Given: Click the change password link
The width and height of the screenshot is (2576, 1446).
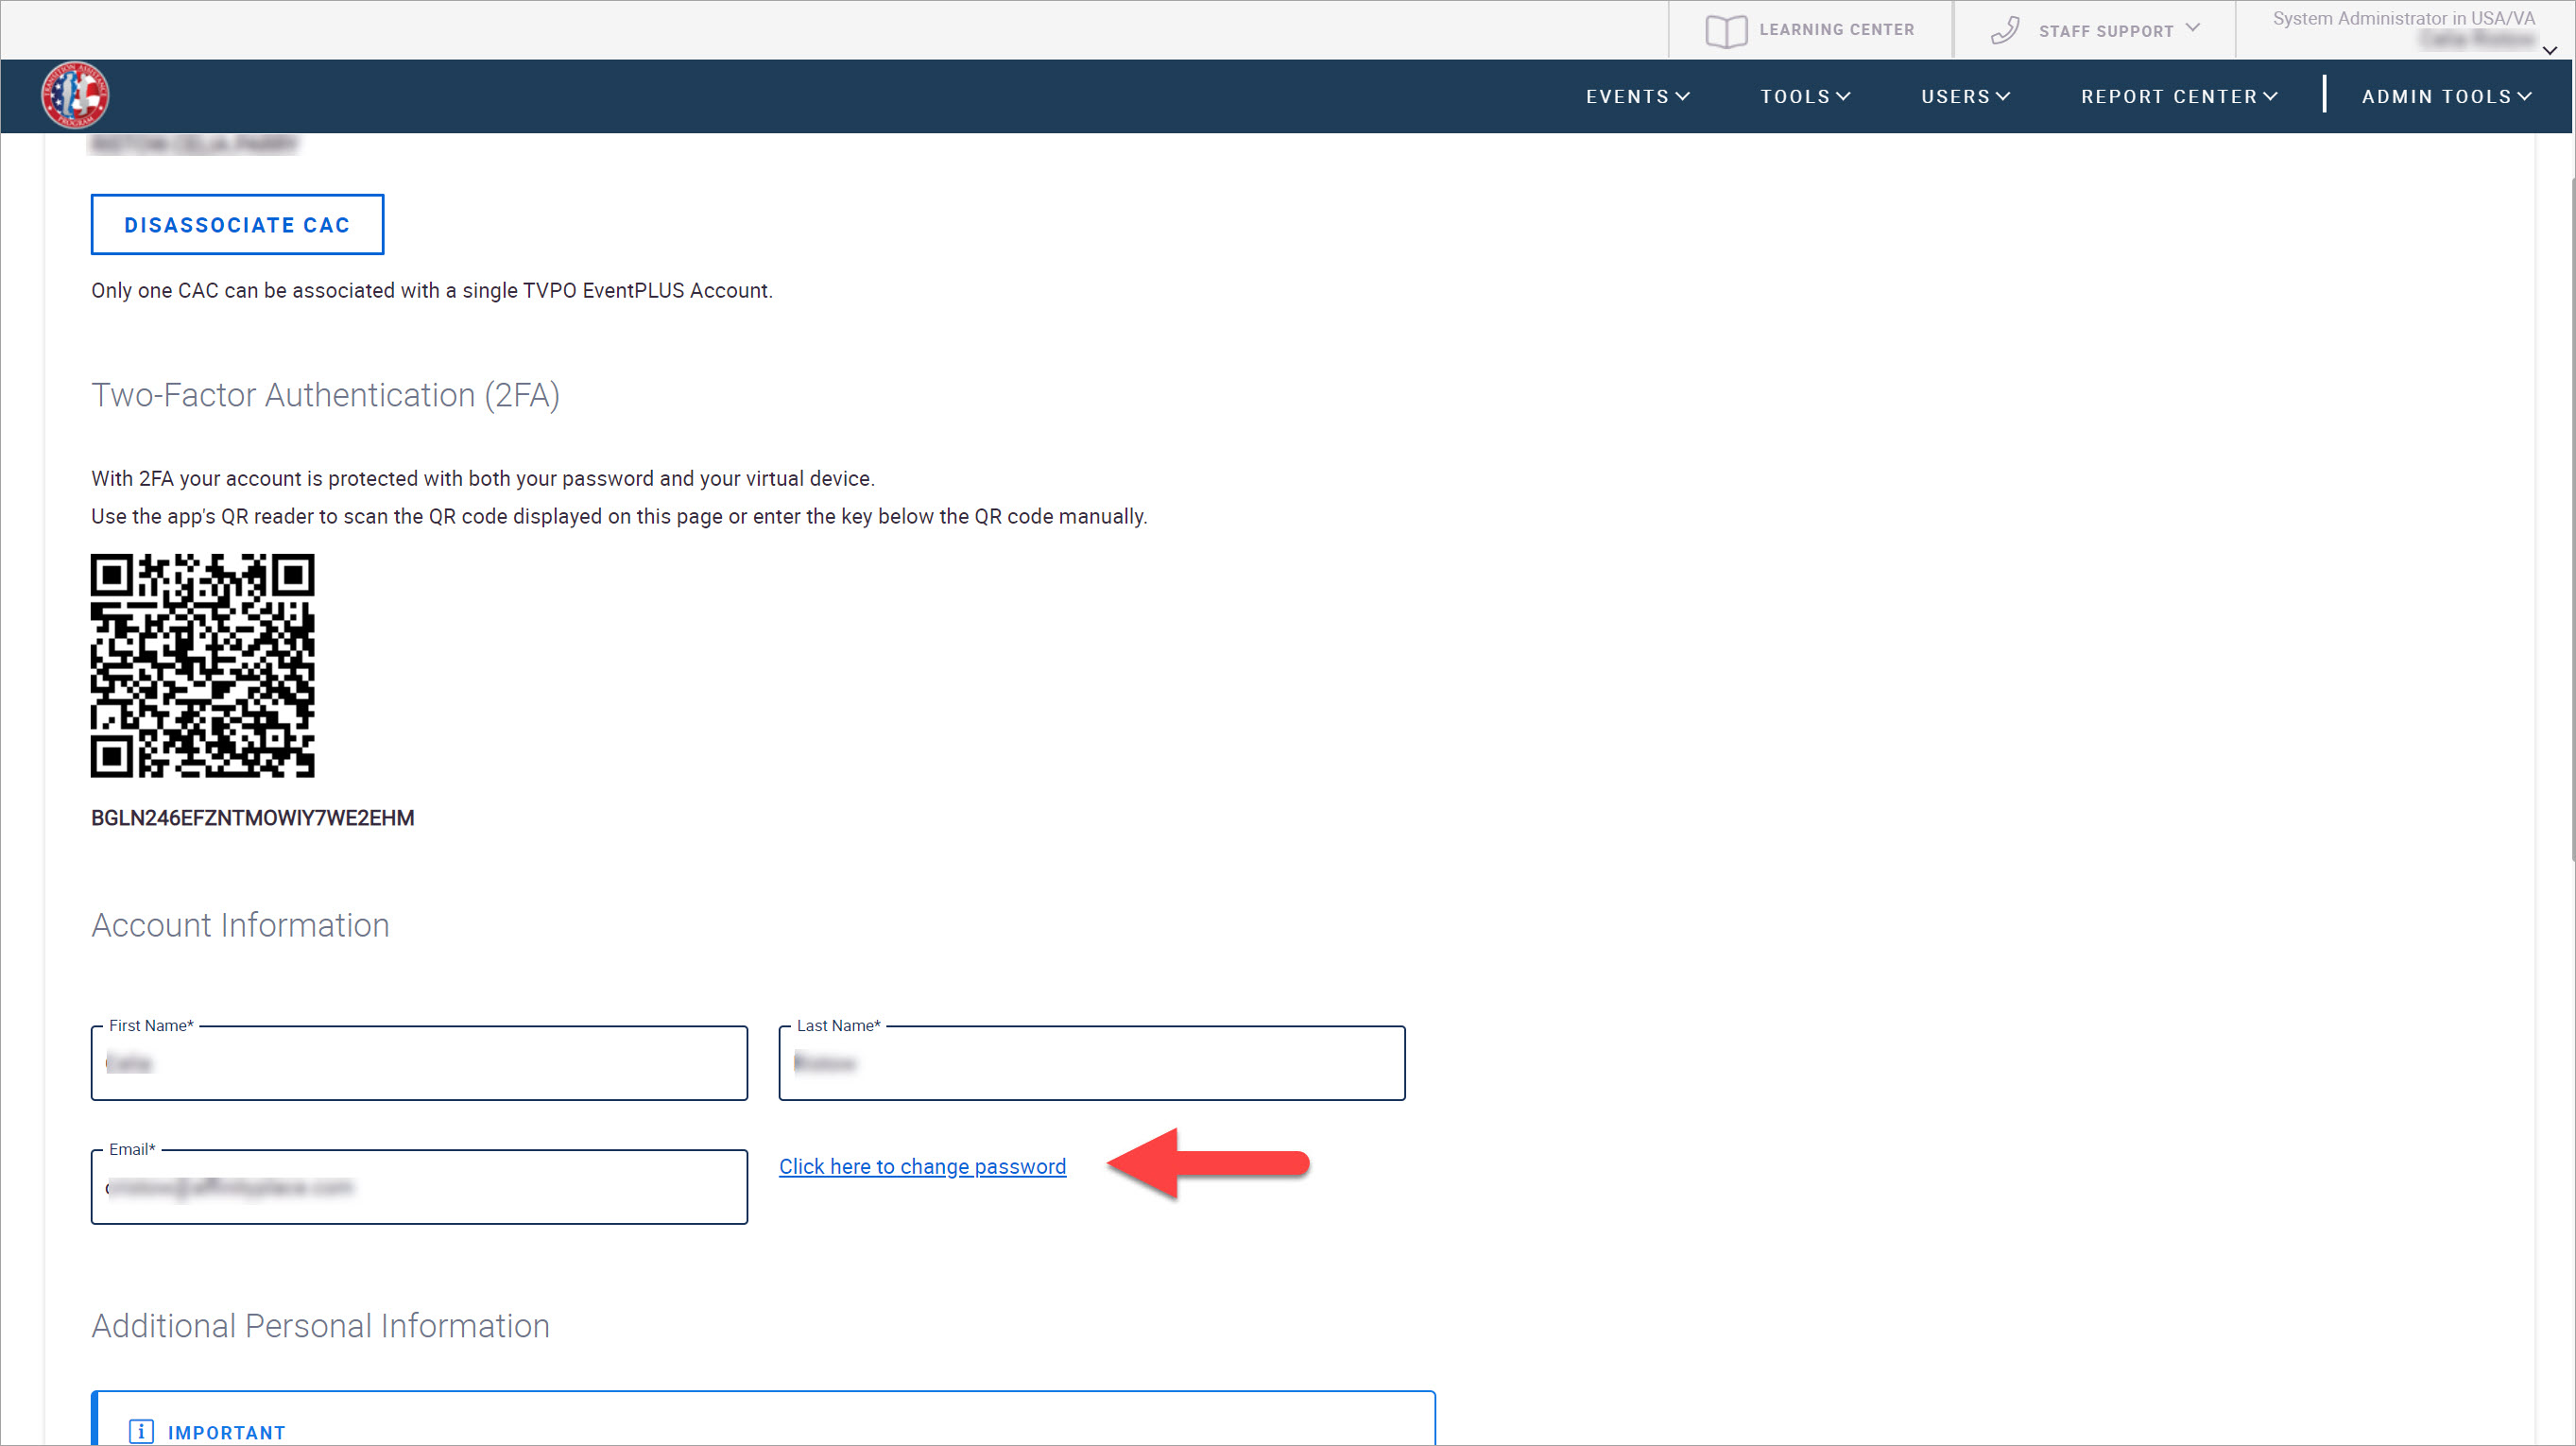Looking at the screenshot, I should click(922, 1167).
